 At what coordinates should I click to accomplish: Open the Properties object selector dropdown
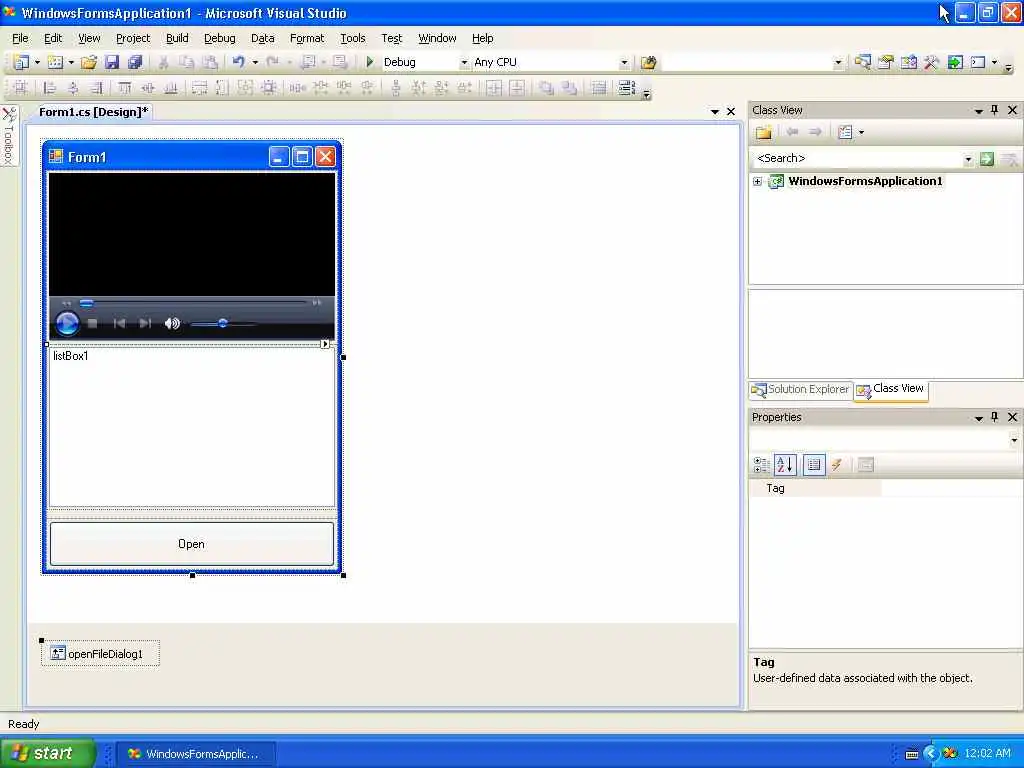pyautogui.click(x=1014, y=440)
